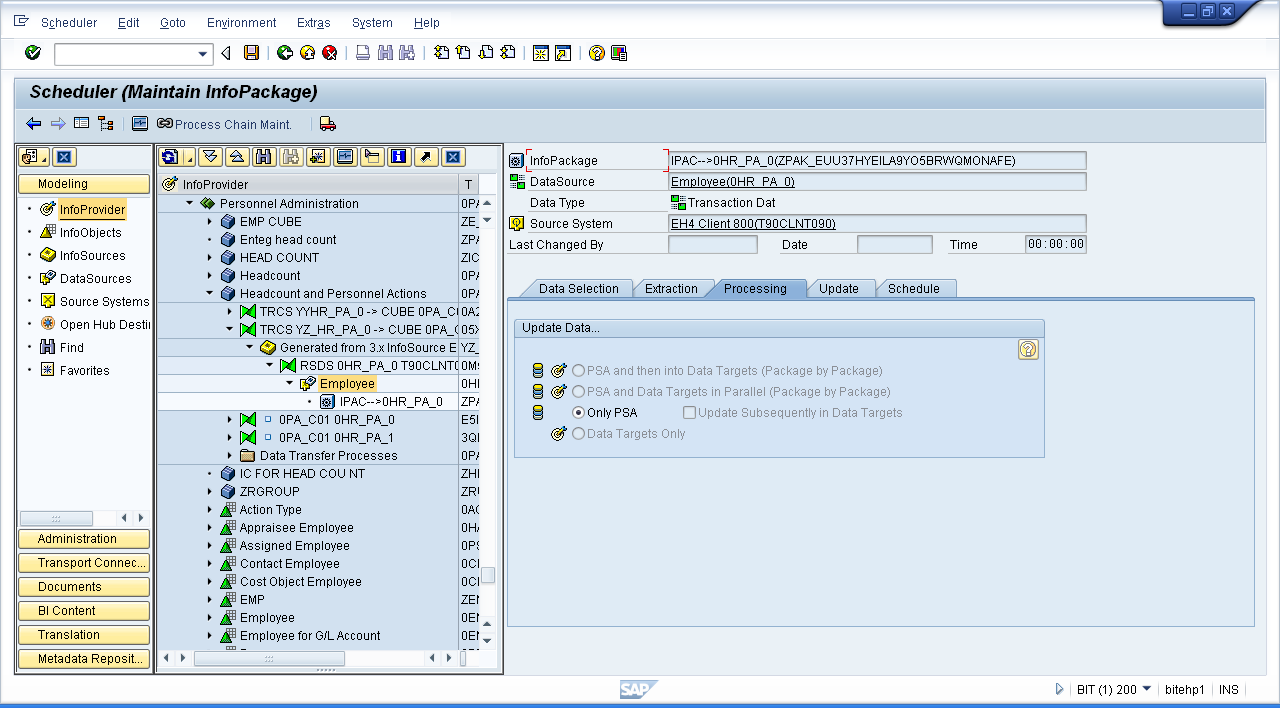Viewport: 1280px width, 708px height.
Task: Switch to the Data Selection tab
Action: (578, 288)
